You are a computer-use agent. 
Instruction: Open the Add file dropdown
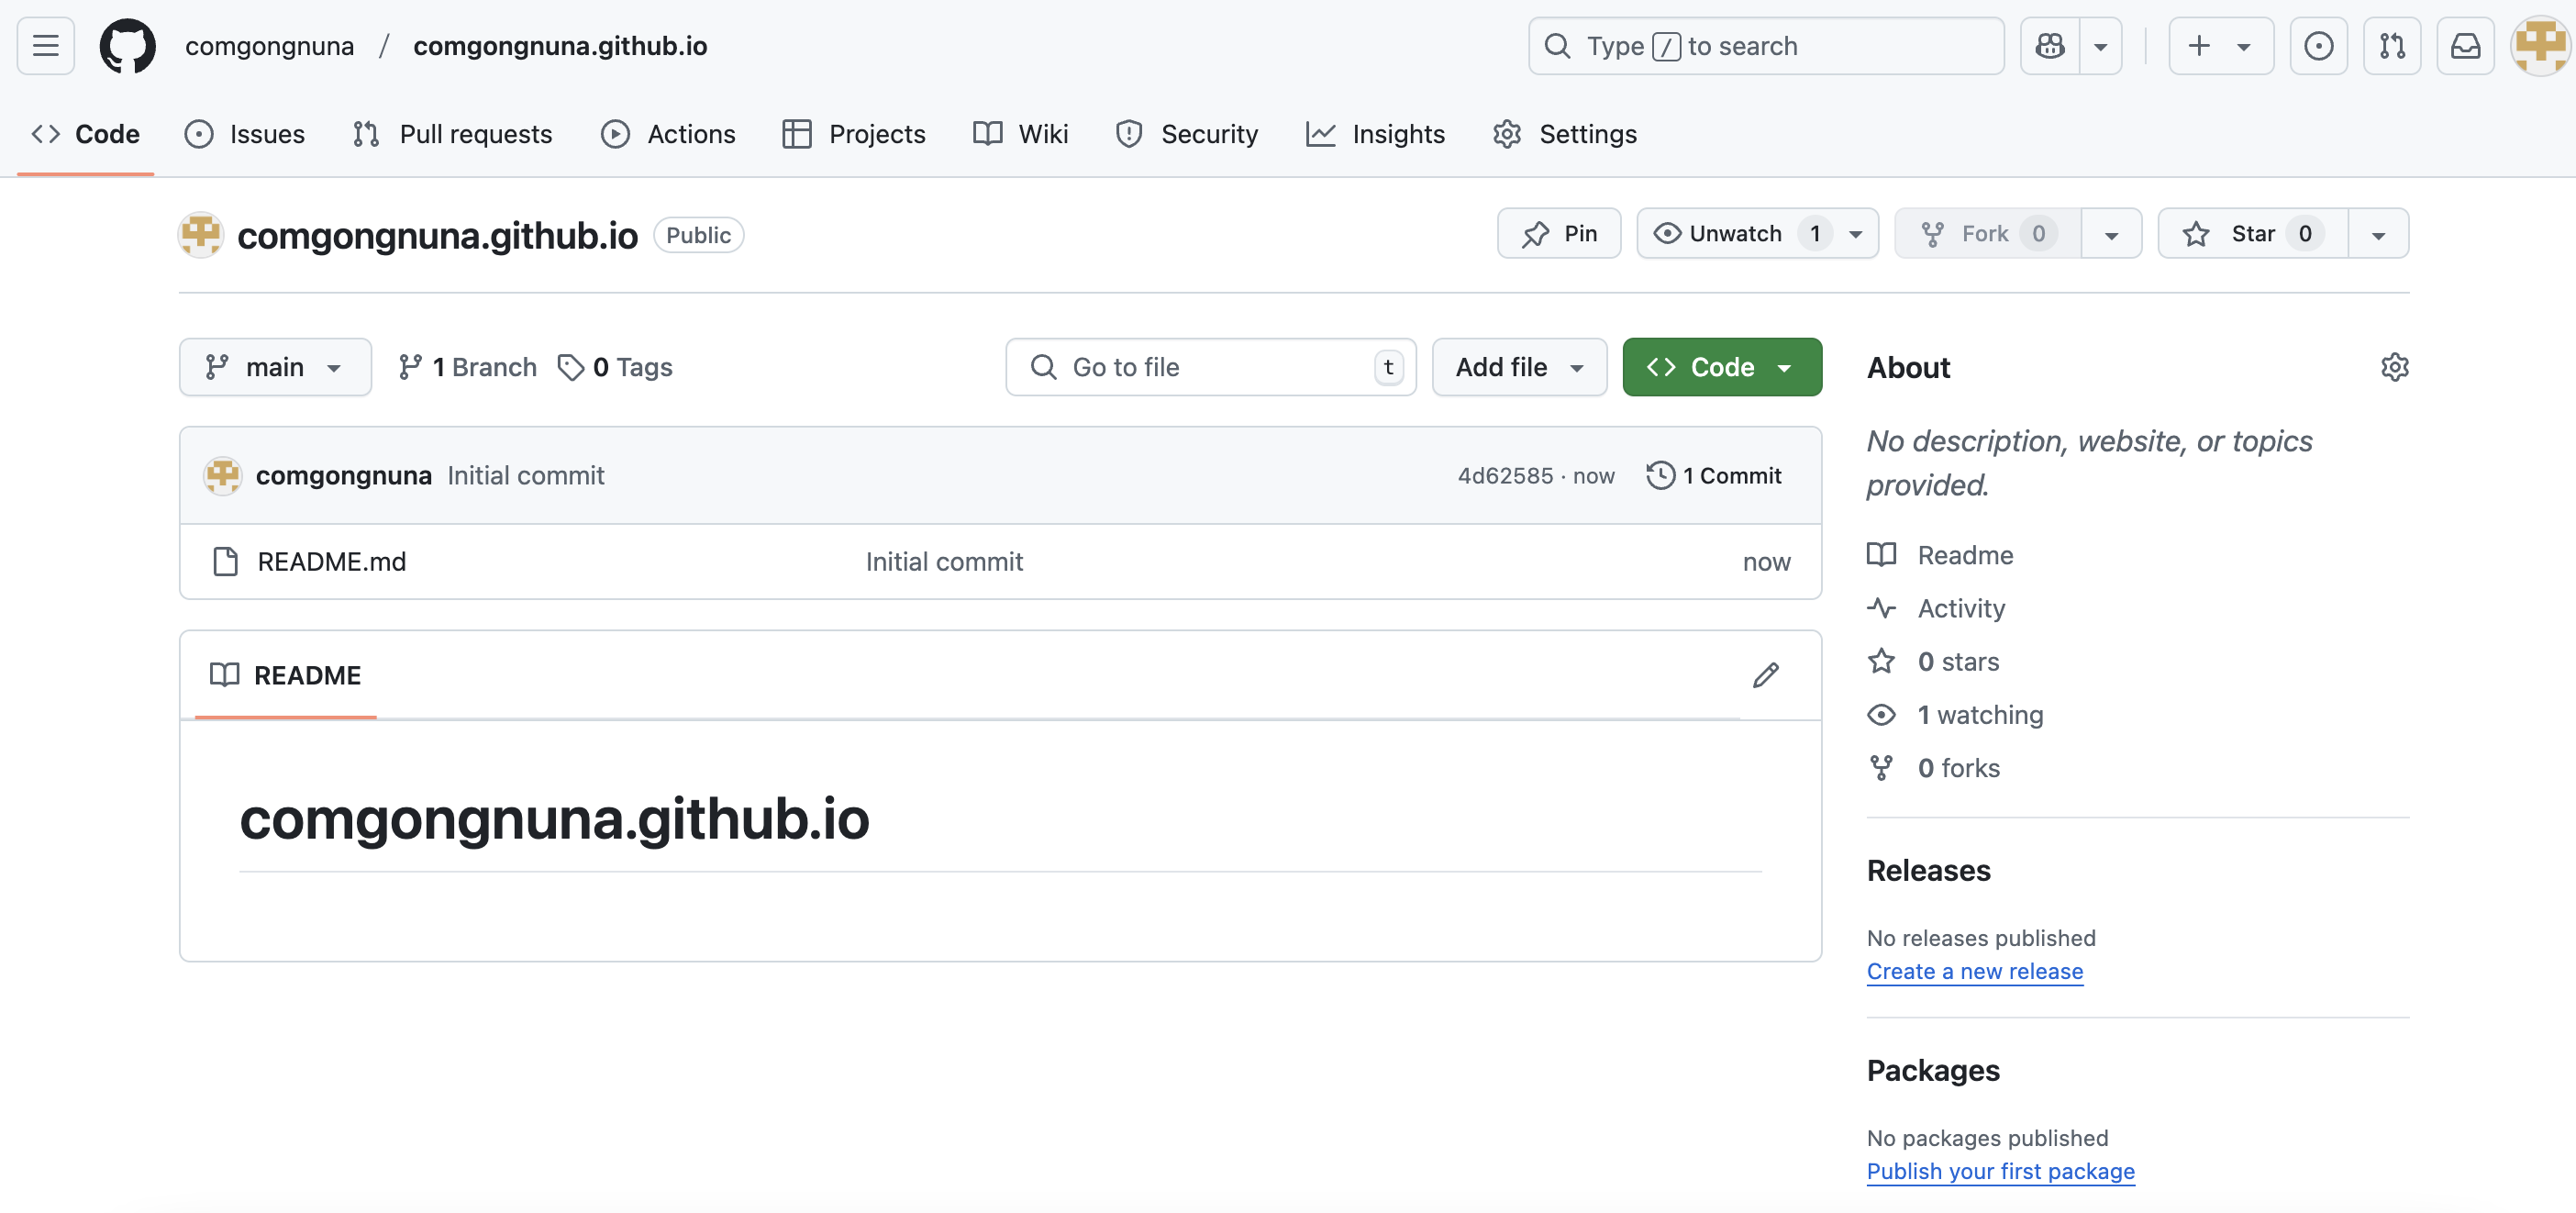1519,367
